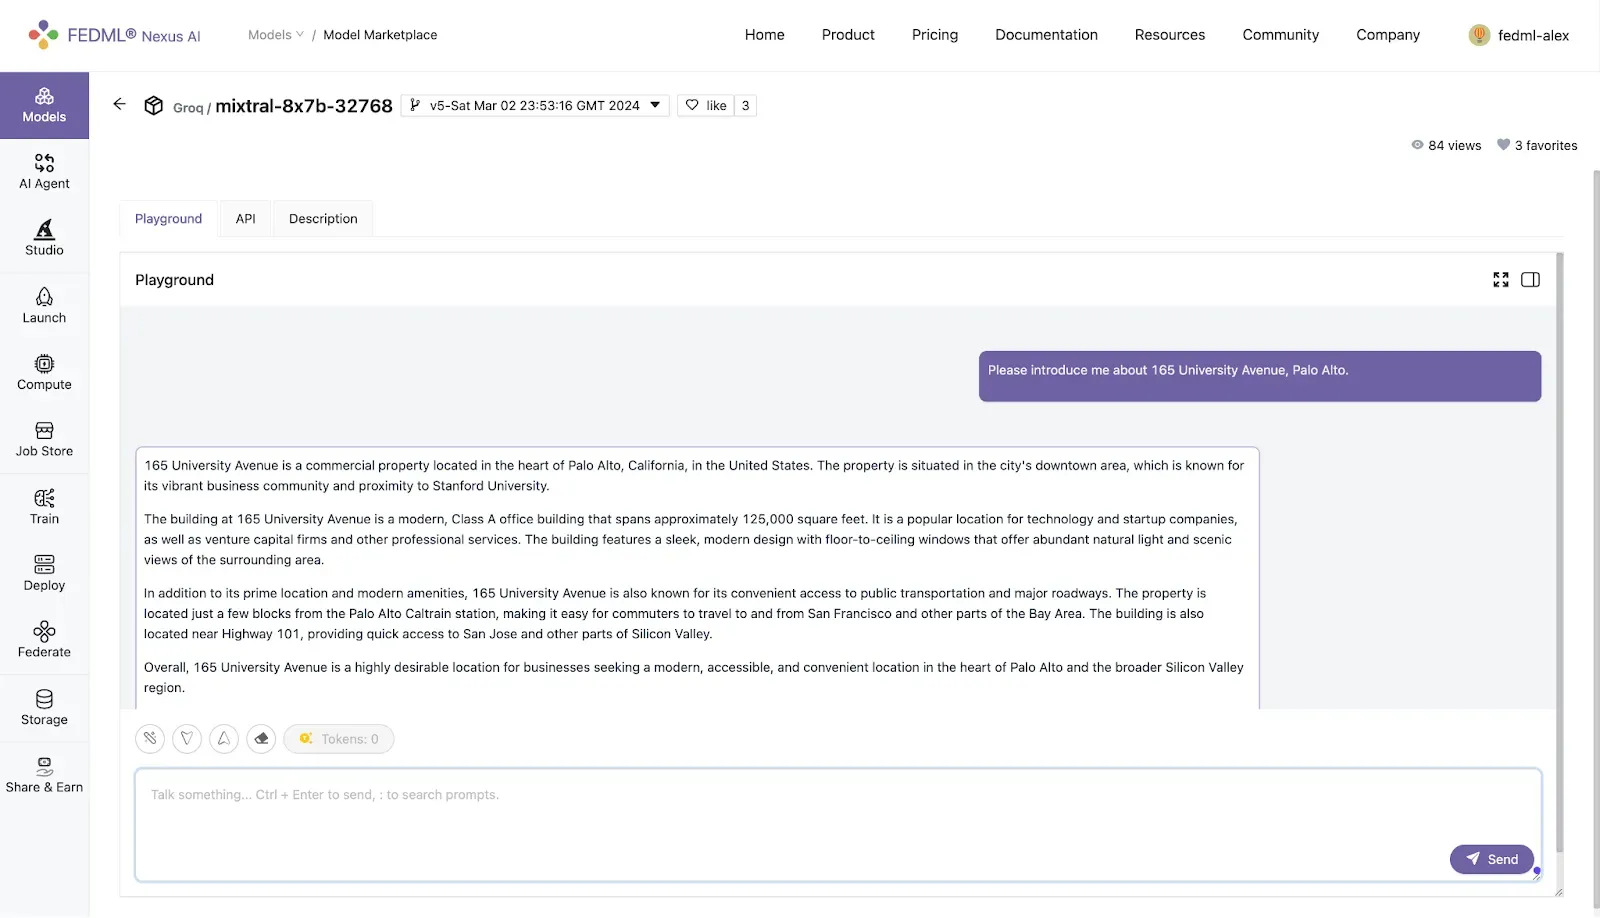The width and height of the screenshot is (1600, 918).
Task: Click the response paragraph starting 'Overall, 165 University'
Action: tap(694, 678)
